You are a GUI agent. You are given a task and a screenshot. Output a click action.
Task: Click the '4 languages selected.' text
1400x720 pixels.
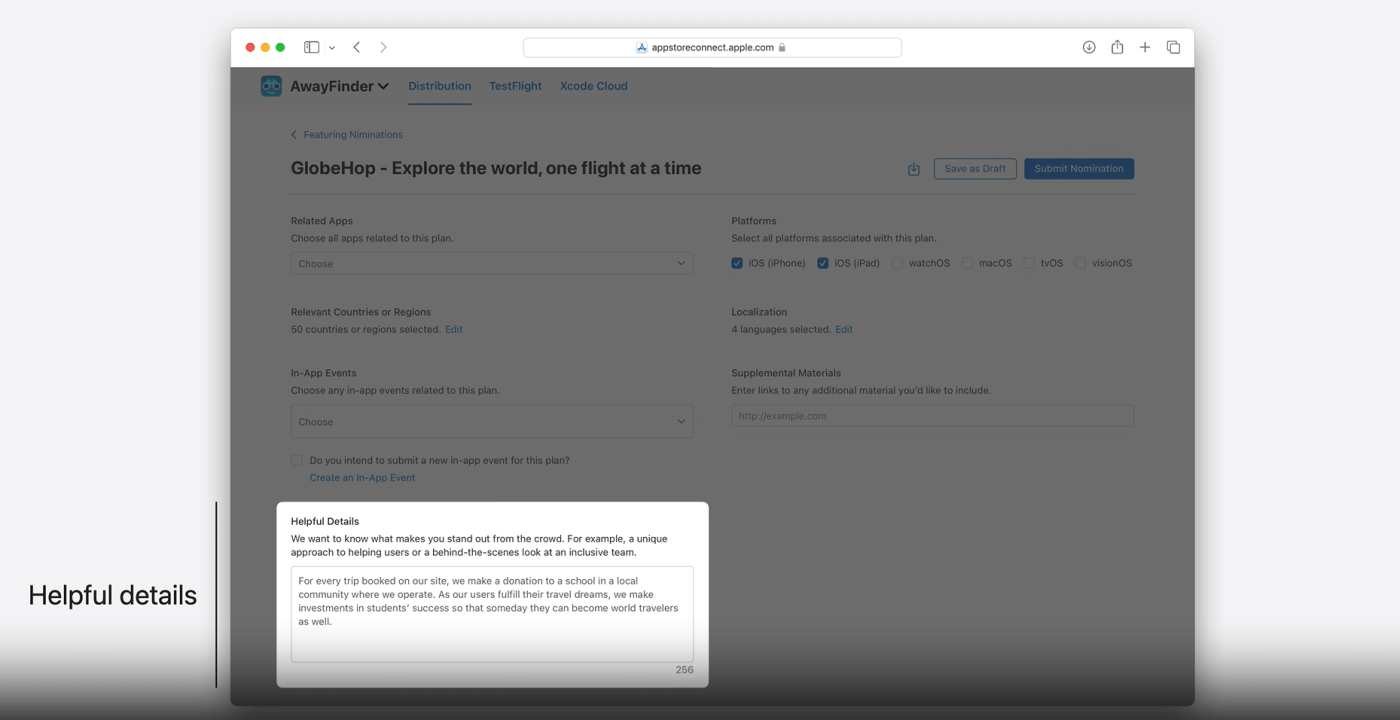(781, 329)
